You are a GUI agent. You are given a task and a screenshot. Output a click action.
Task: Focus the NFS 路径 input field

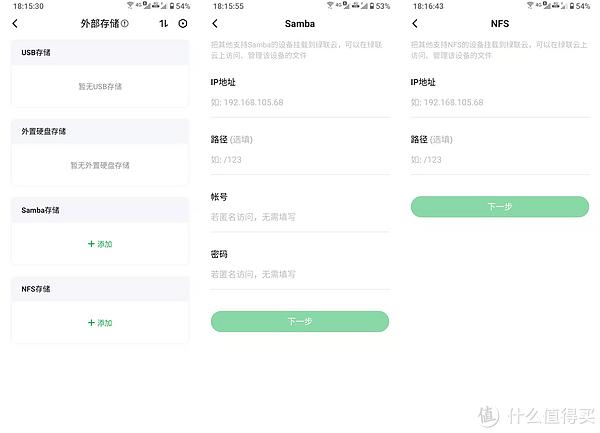[501, 160]
